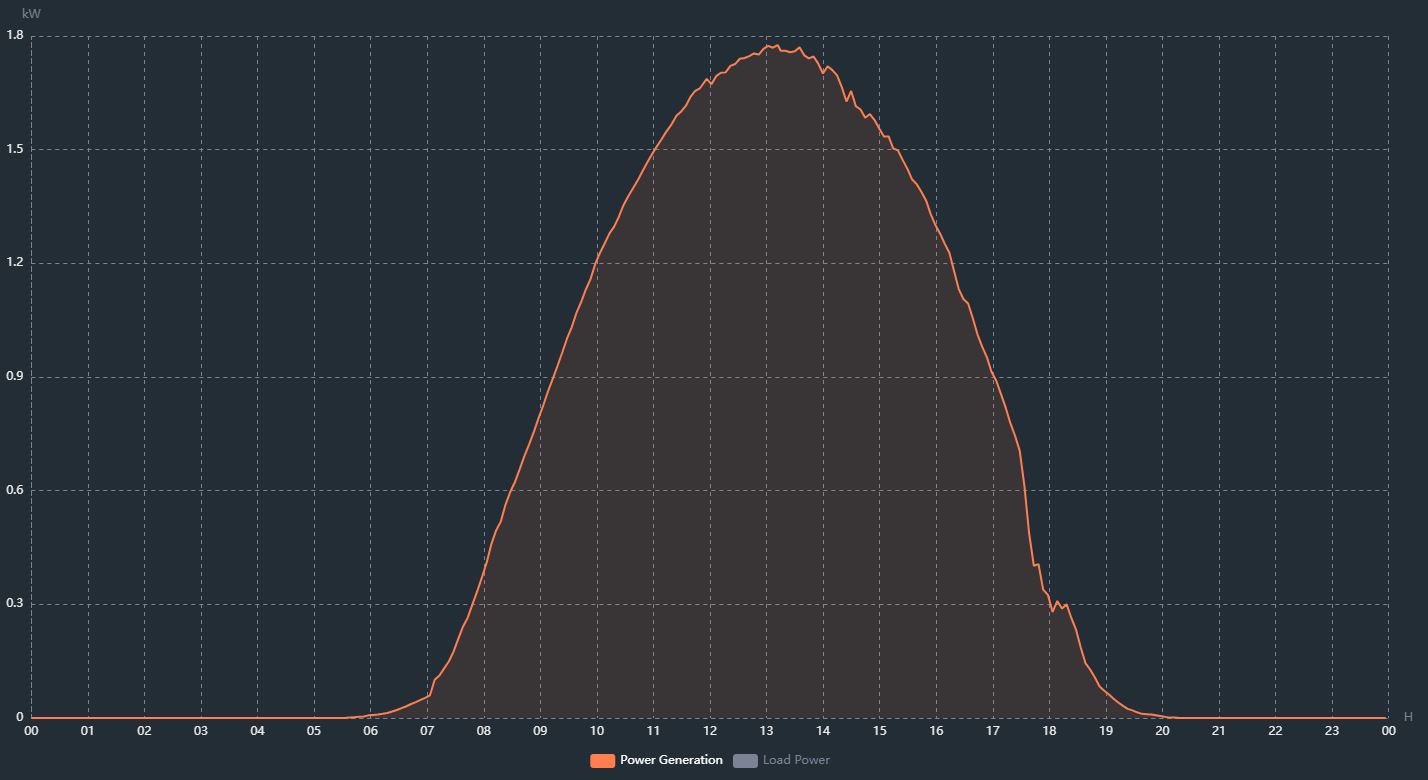Click hour label 14 on x-axis
The height and width of the screenshot is (780, 1428).
coord(823,731)
